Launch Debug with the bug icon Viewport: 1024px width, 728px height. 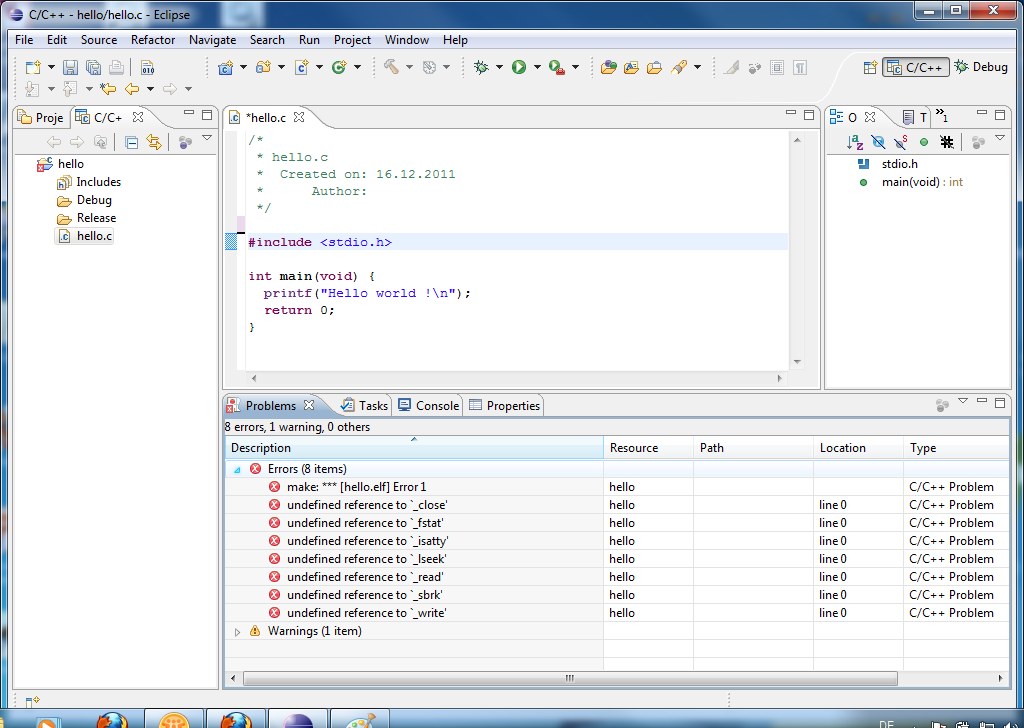click(481, 68)
